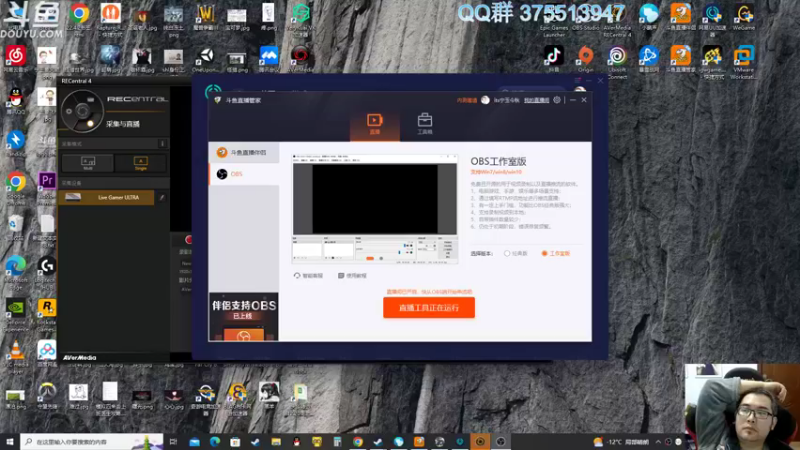The image size is (800, 450).
Task: Click the taskbar search box
Action: (x=92, y=442)
